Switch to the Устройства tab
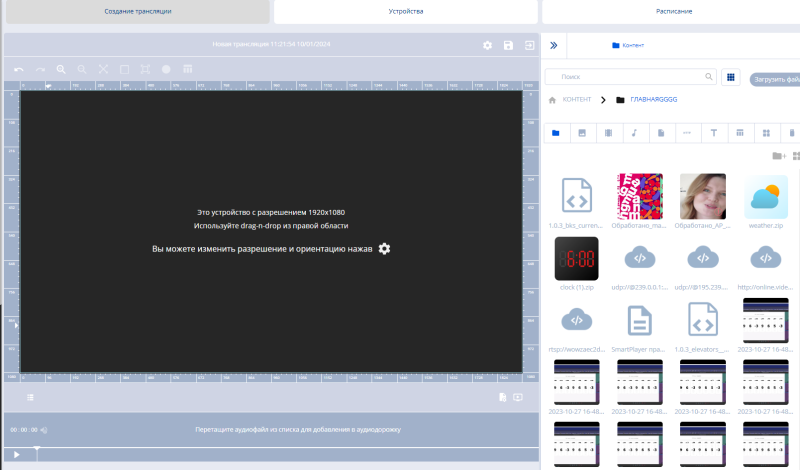The image size is (800, 470). [x=405, y=11]
